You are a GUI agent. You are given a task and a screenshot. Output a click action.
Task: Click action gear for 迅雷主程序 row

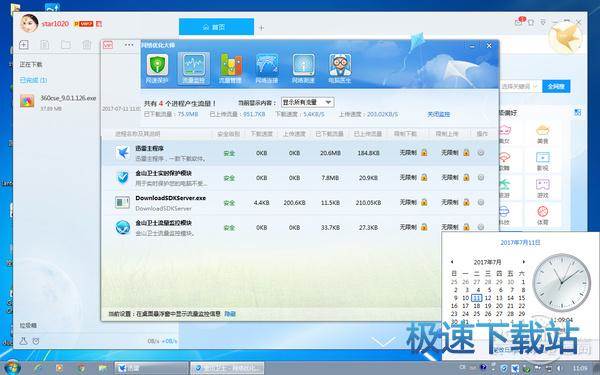click(x=481, y=153)
